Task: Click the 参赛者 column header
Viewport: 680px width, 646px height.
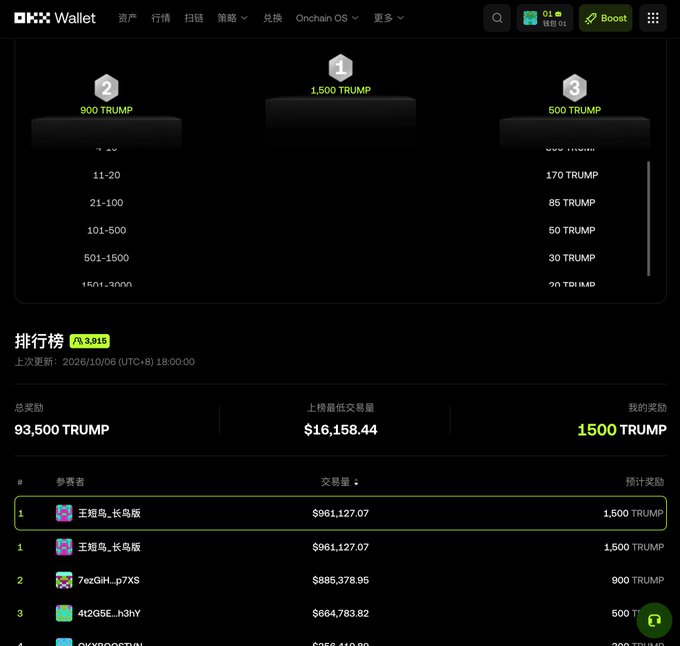Action: [70, 482]
